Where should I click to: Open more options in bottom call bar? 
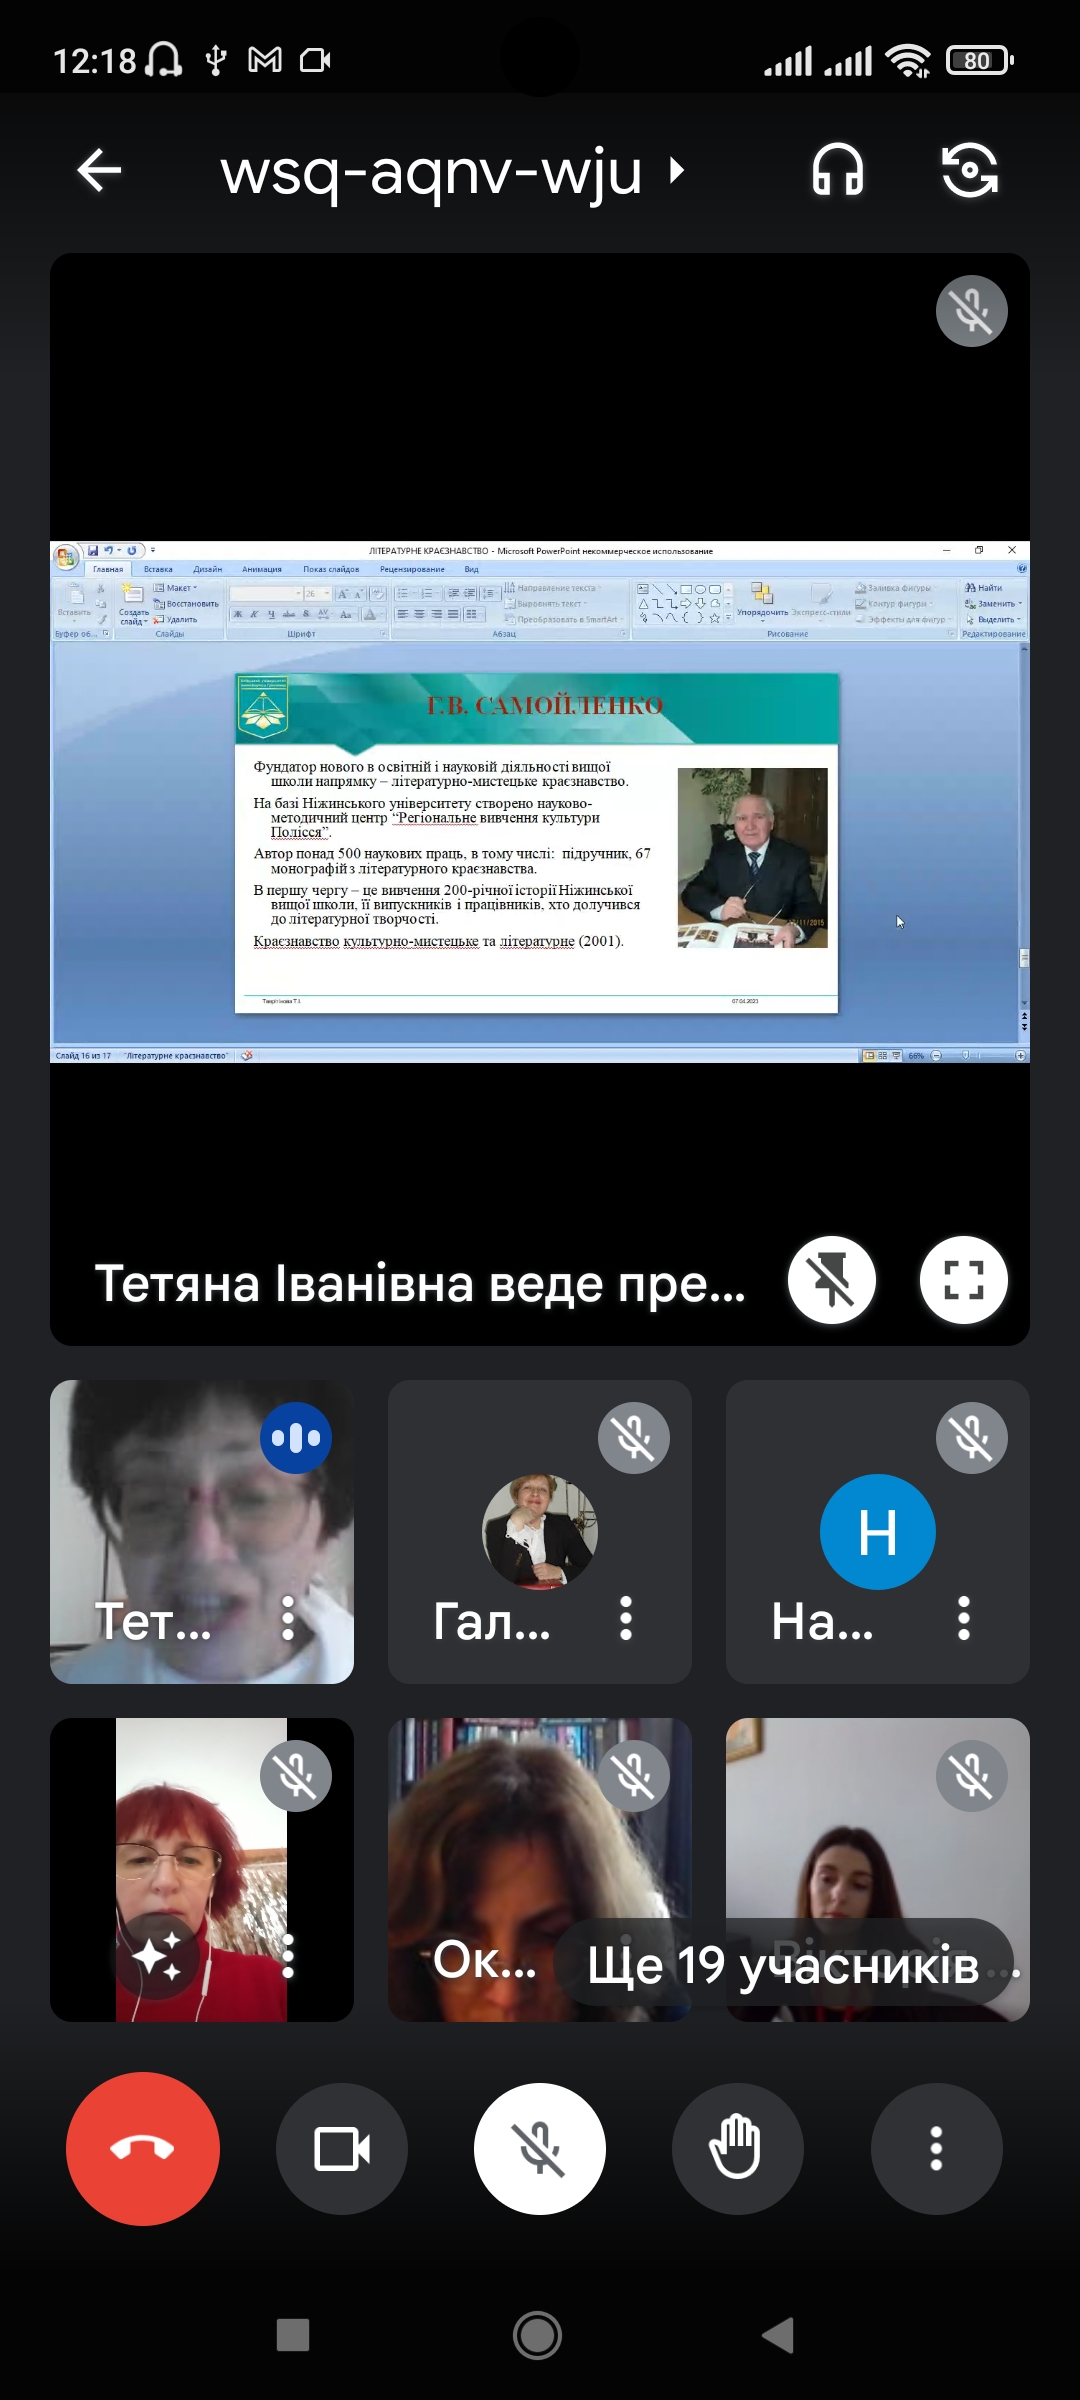pyautogui.click(x=936, y=2148)
